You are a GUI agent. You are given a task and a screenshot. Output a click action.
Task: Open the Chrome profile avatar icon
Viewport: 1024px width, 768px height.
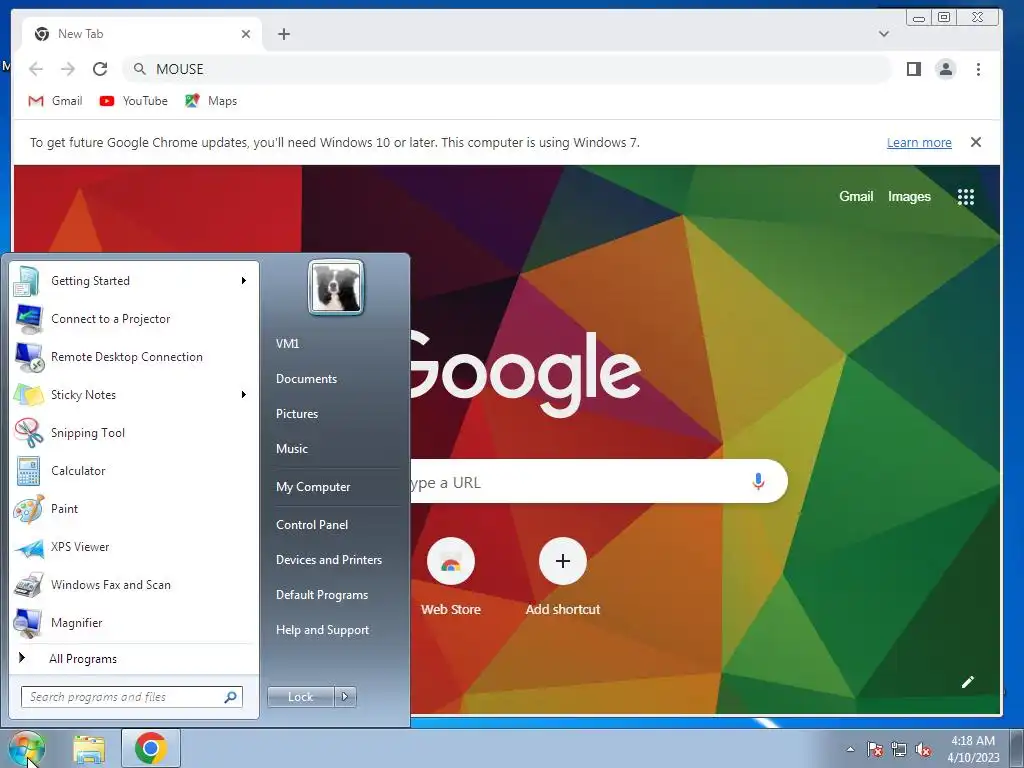pyautogui.click(x=946, y=69)
